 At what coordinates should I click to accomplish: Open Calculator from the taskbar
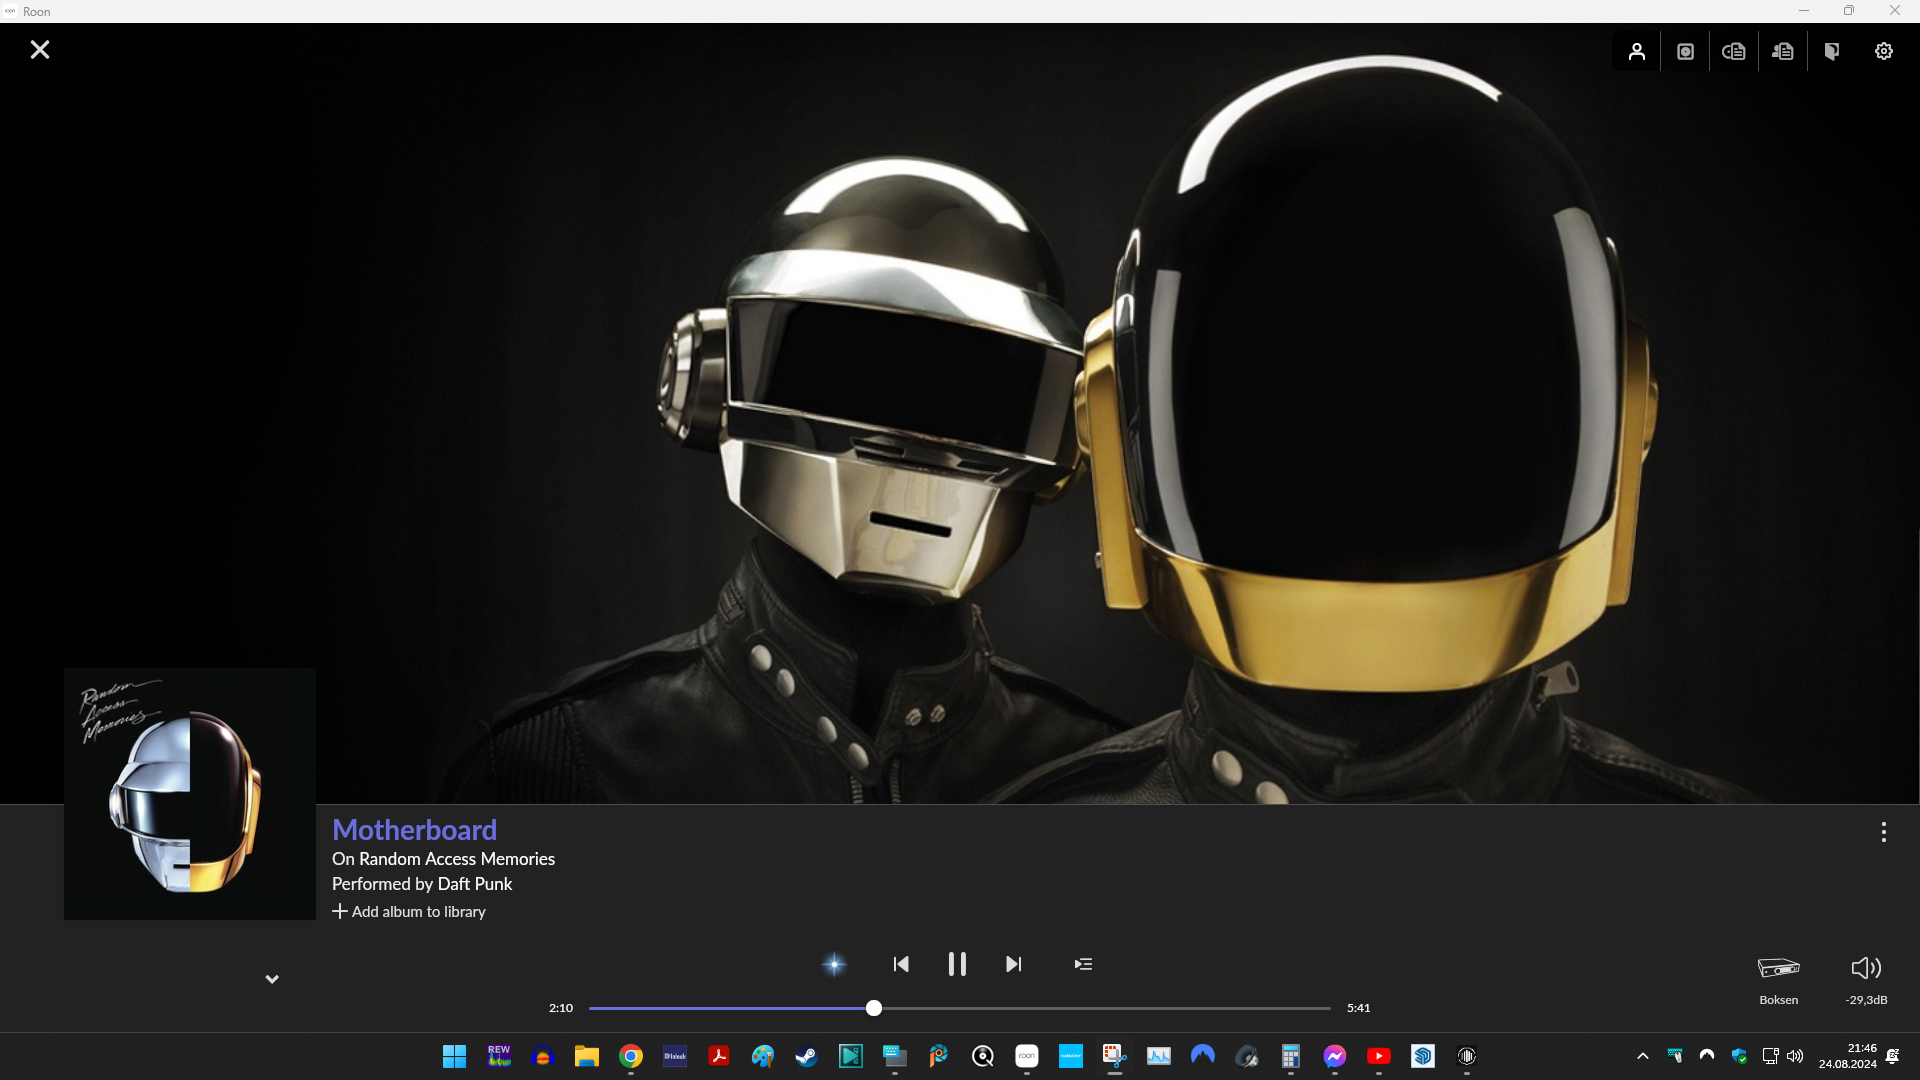pos(1291,1056)
